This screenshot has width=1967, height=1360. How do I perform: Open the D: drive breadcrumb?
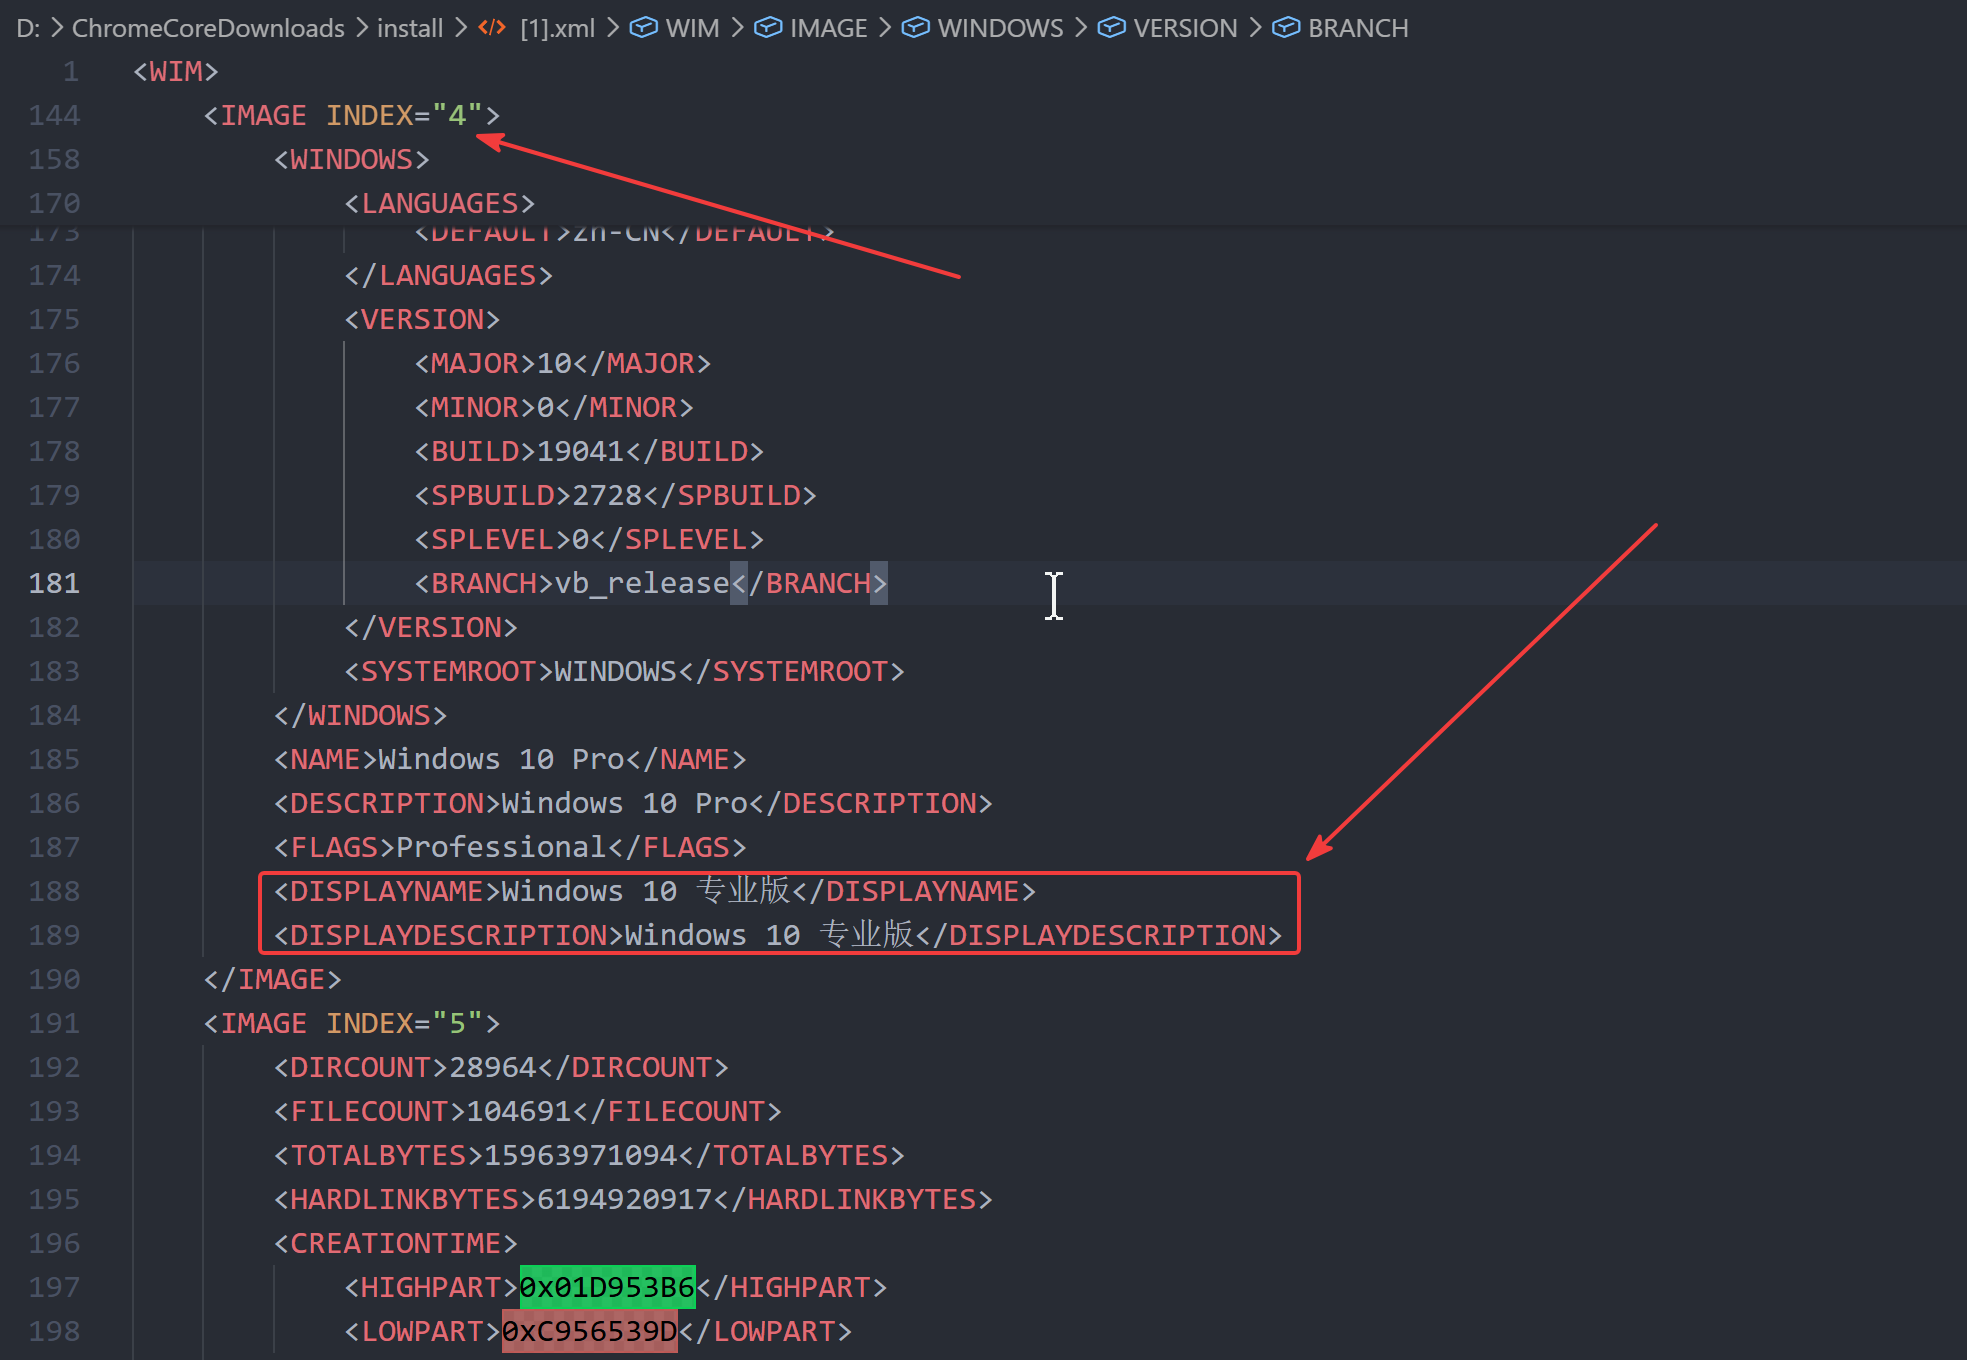point(28,28)
